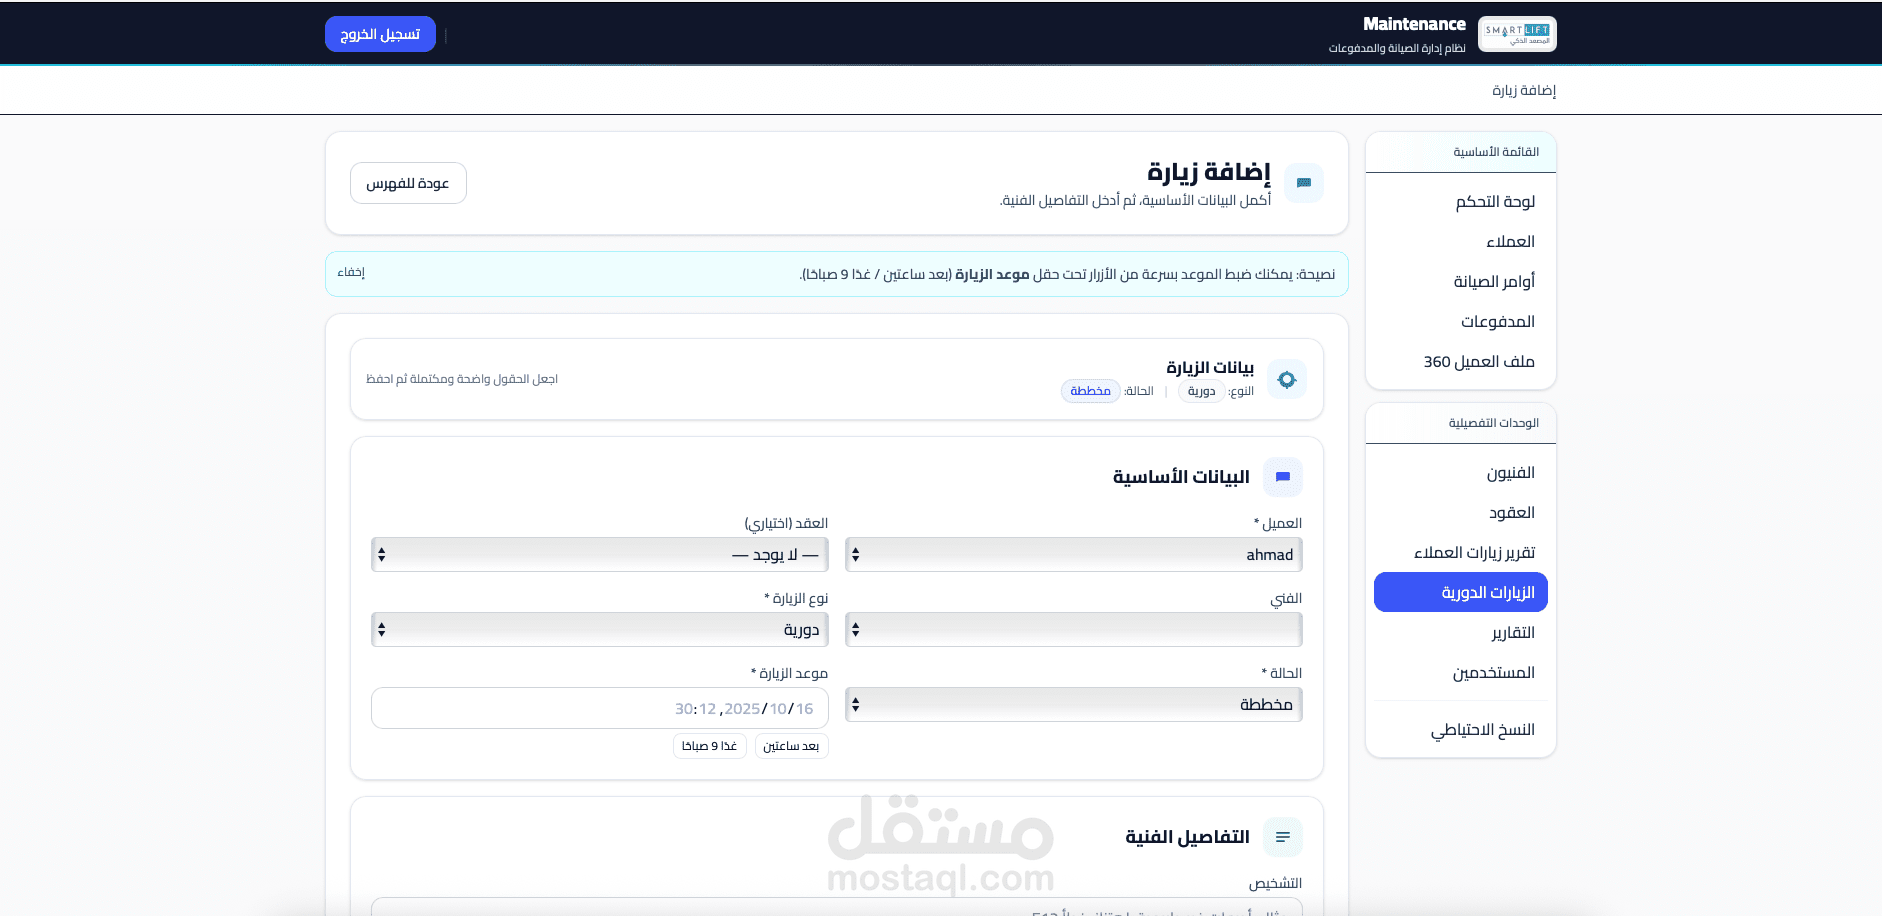Click the add-visit page header icon
This screenshot has width=1882, height=916.
[x=1304, y=183]
